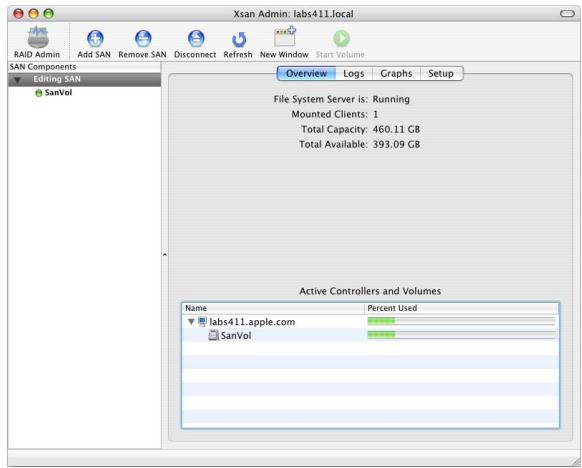Select the labs411.apple.com controller row
This screenshot has height=468, width=582.
point(370,321)
